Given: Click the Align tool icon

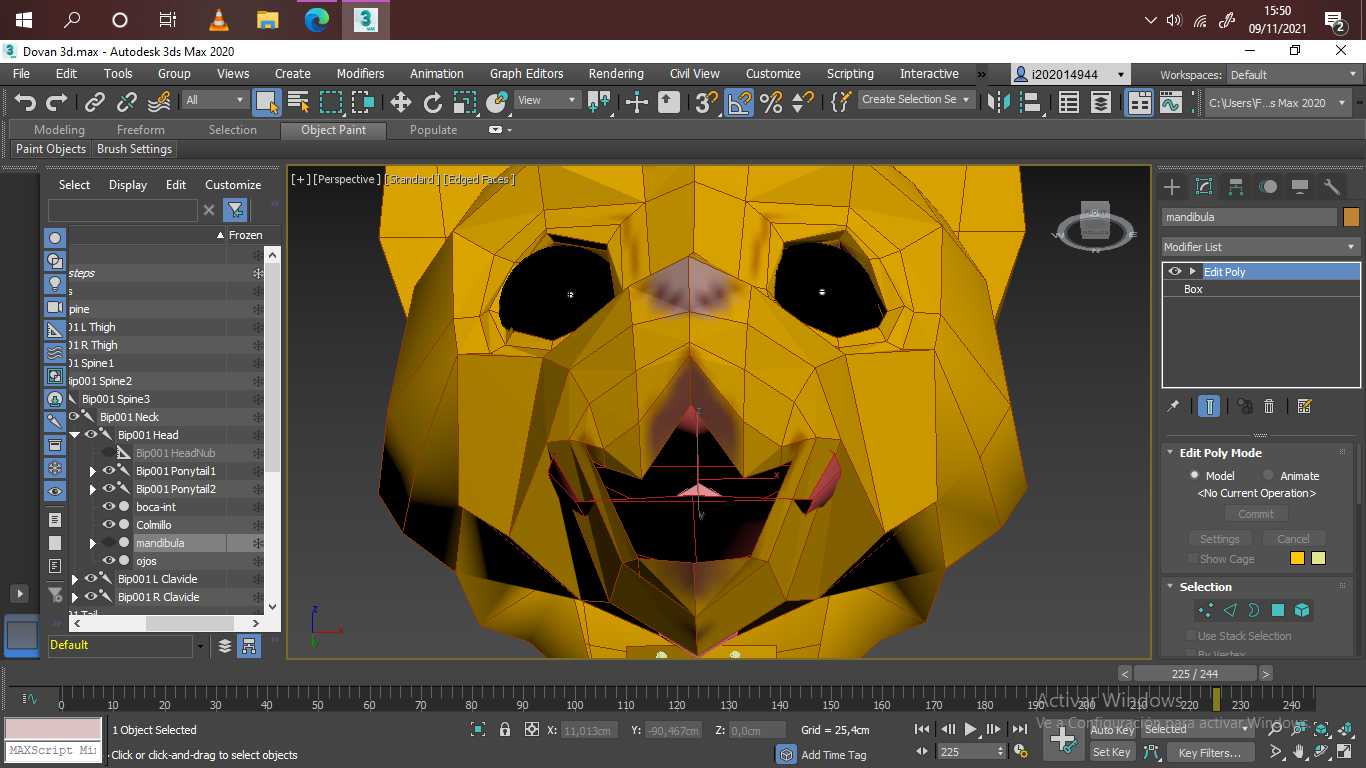Looking at the screenshot, I should pyautogui.click(x=1029, y=101).
